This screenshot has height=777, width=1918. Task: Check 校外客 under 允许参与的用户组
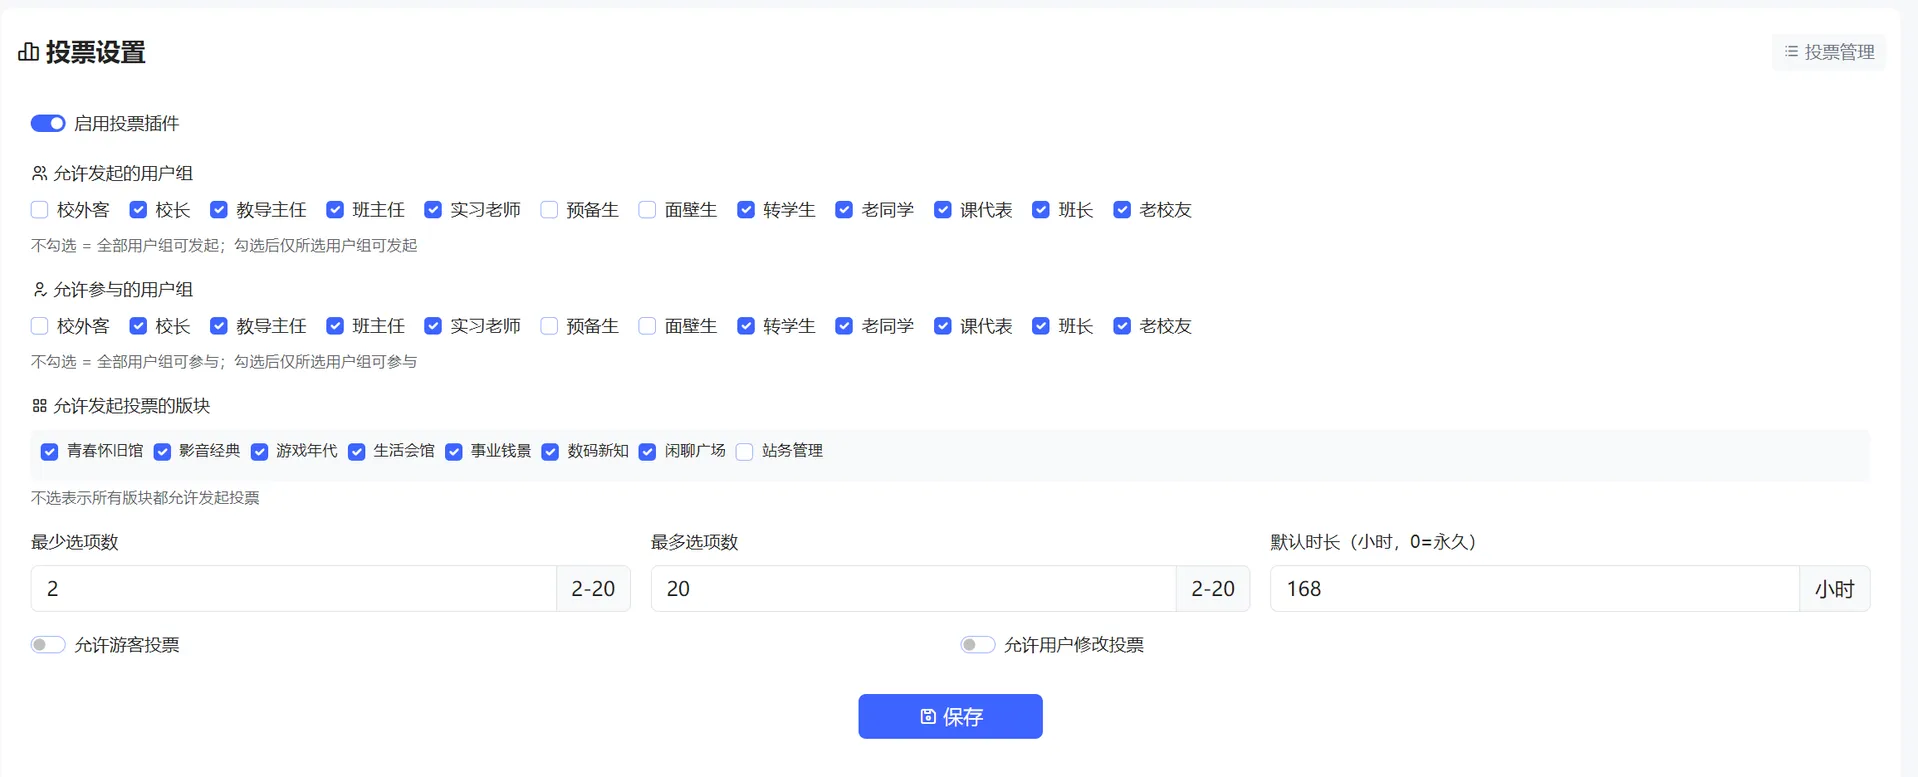(40, 326)
